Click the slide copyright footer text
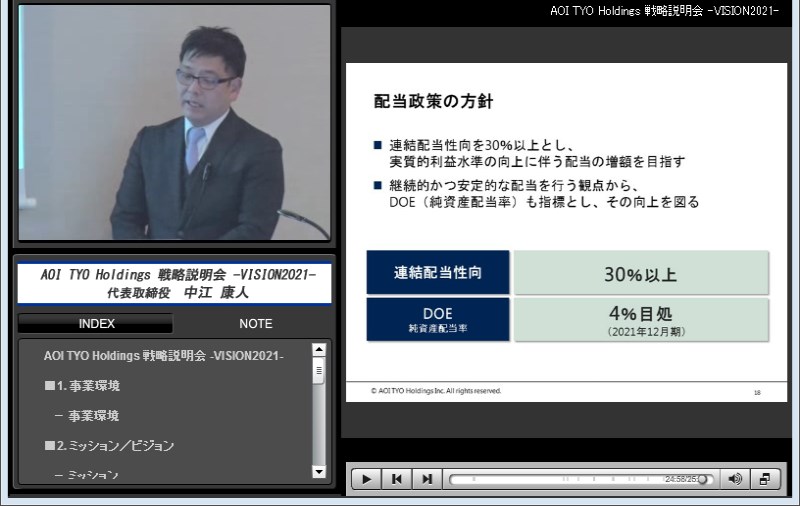Viewport: 800px width, 506px height. [436, 391]
